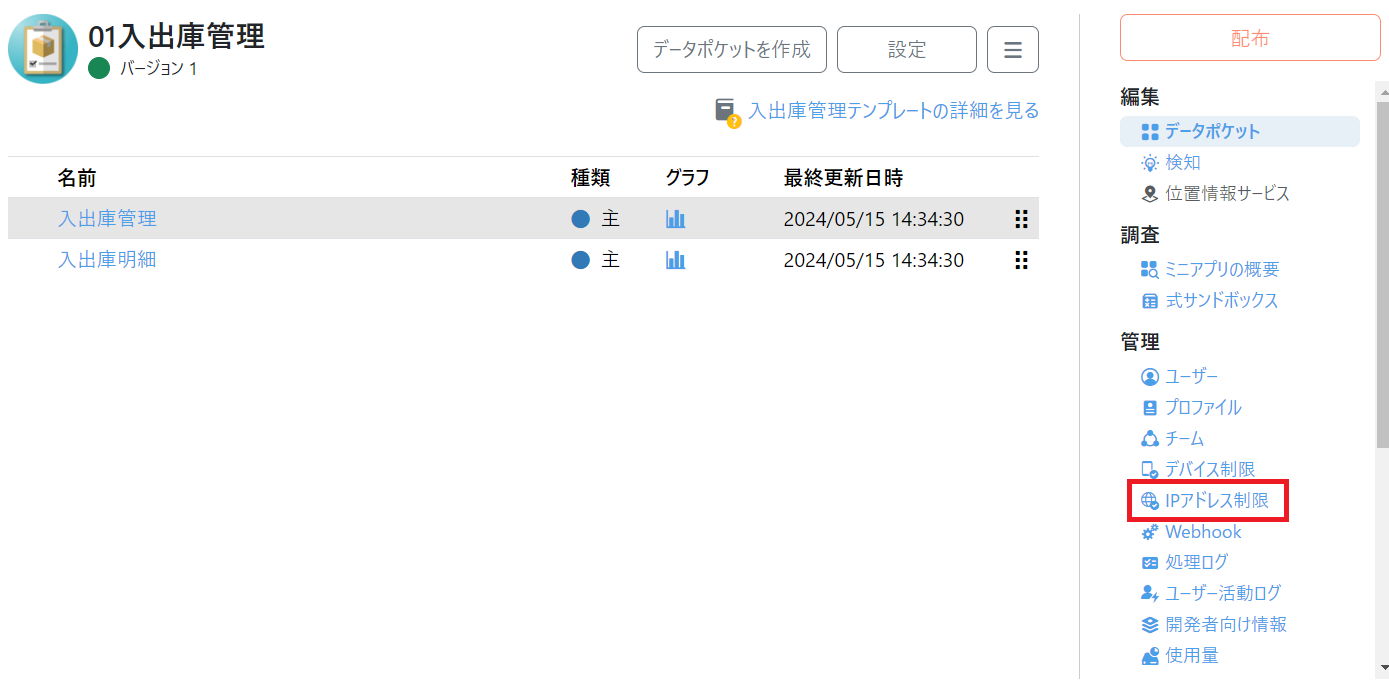The height and width of the screenshot is (684, 1389).
Task: Open the 設定 button
Action: 907,50
